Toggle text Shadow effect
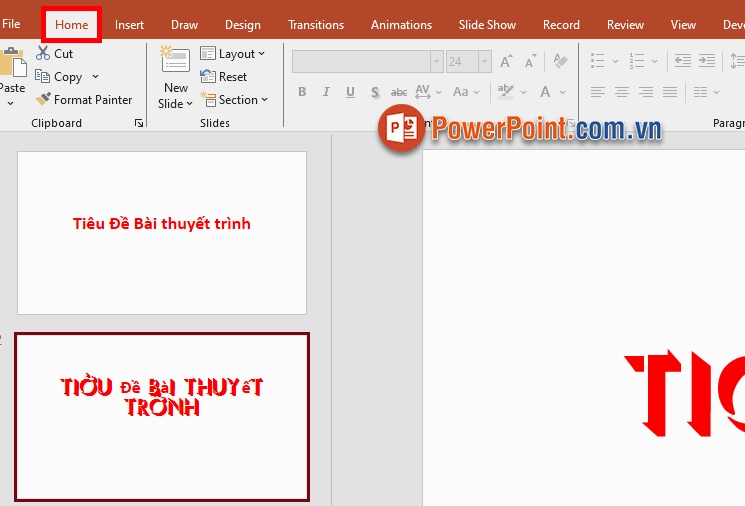The image size is (745, 506). [x=375, y=92]
